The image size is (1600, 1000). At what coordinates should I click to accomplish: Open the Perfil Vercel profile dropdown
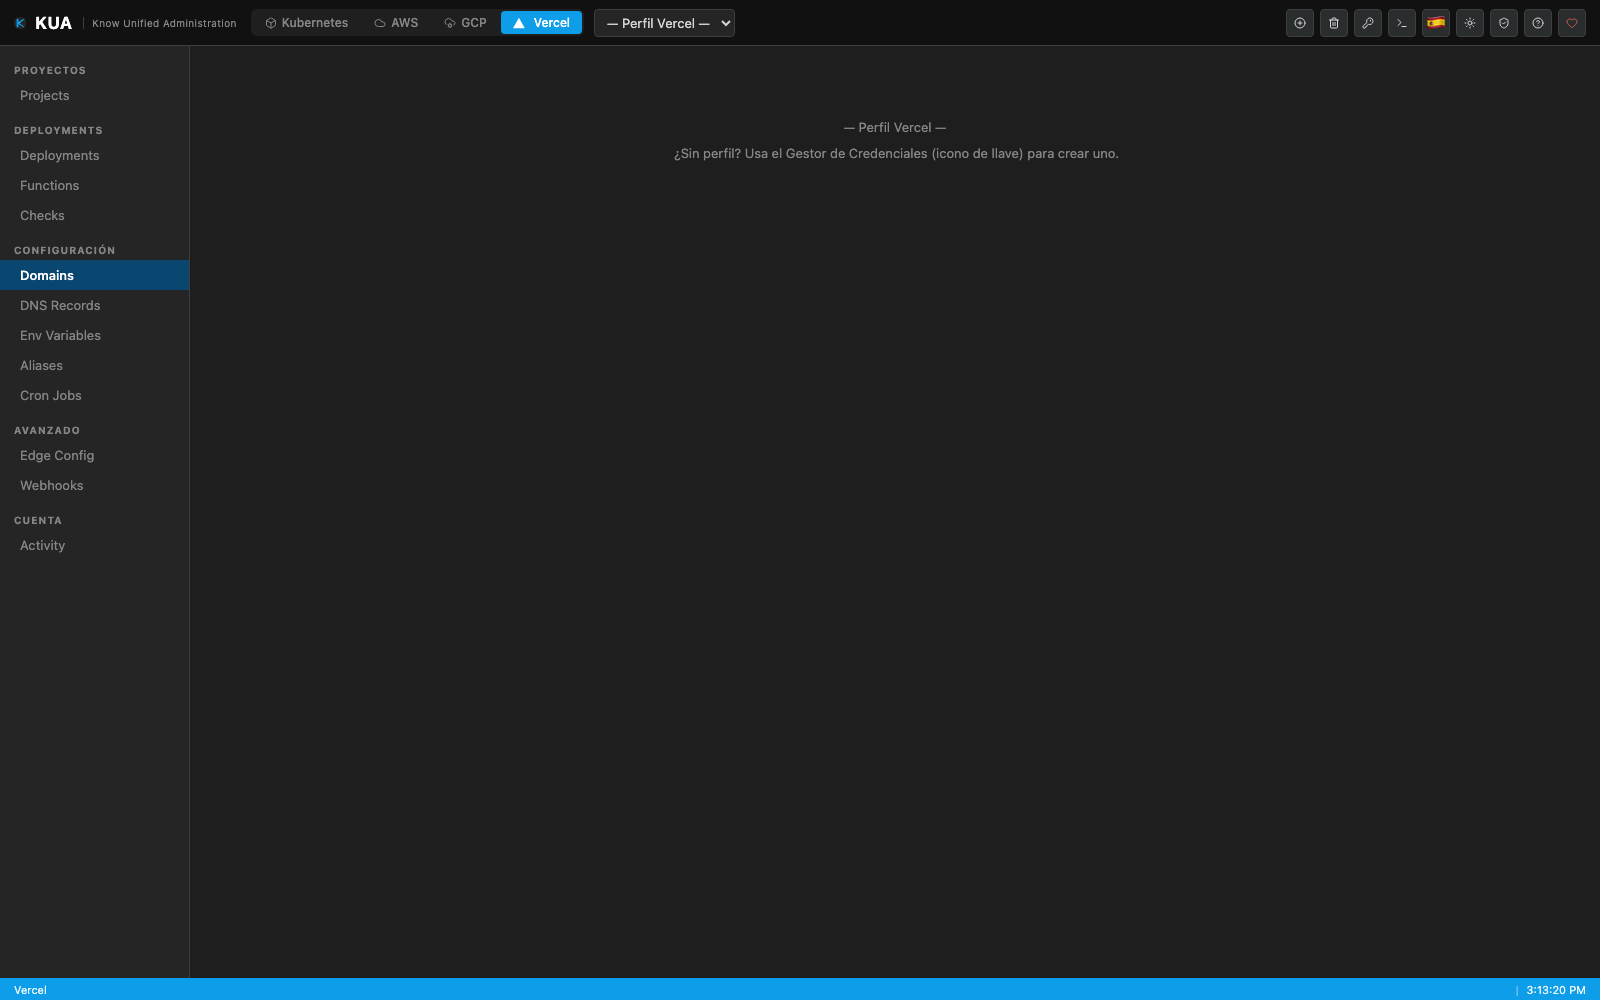[x=664, y=23]
